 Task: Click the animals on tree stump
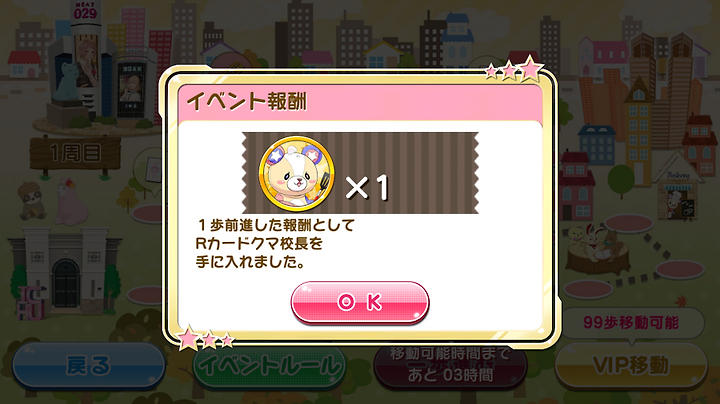(x=597, y=249)
